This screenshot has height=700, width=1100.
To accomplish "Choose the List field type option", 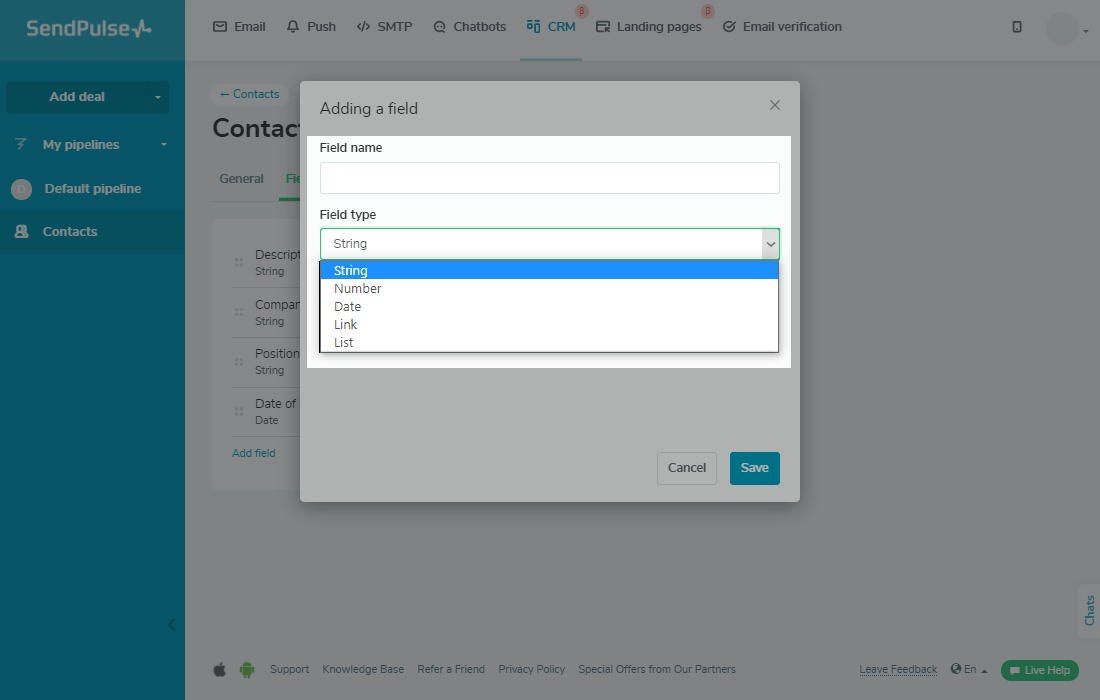I will [x=344, y=343].
